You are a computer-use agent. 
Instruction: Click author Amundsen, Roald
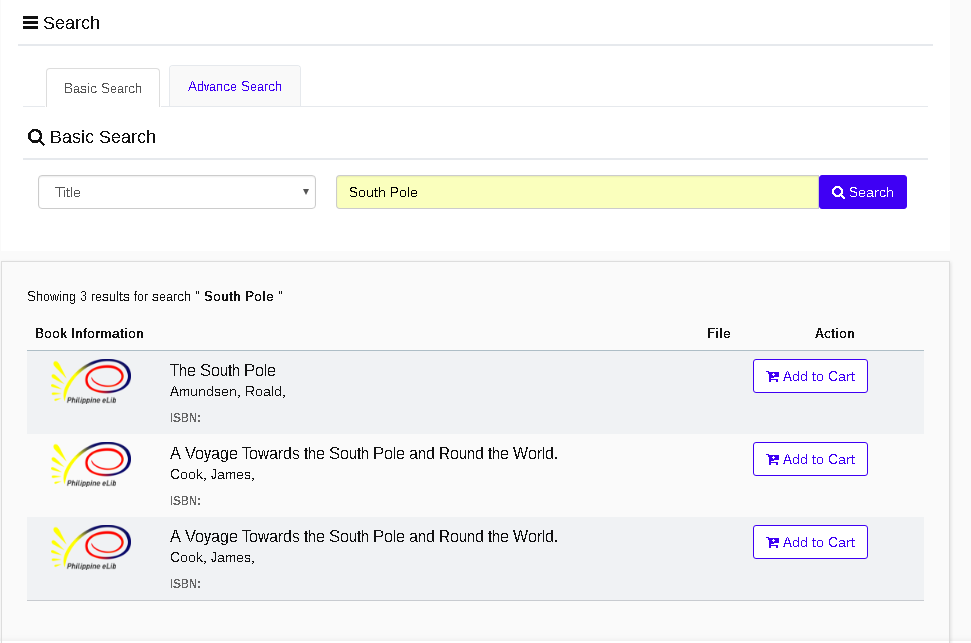228,391
